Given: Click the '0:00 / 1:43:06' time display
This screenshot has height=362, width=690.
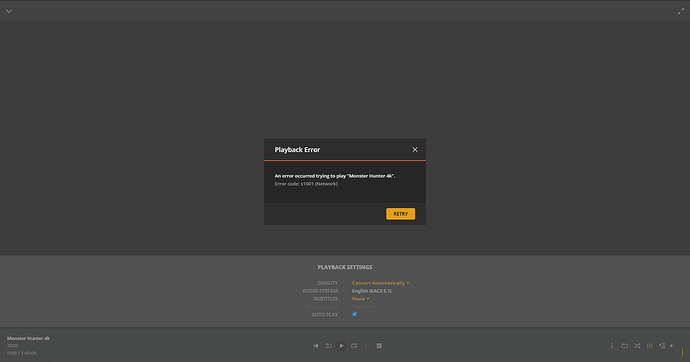Looking at the screenshot, I should pyautogui.click(x=22, y=353).
